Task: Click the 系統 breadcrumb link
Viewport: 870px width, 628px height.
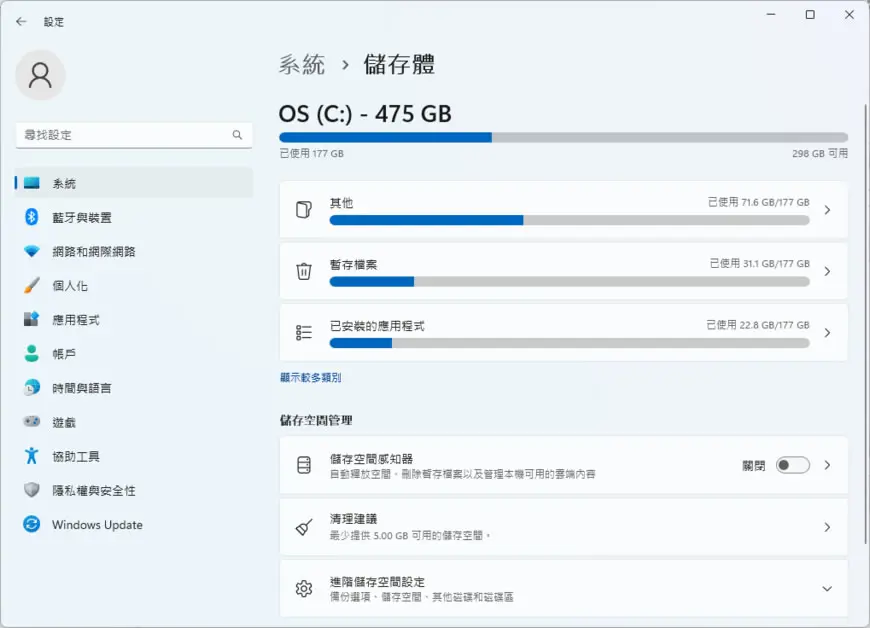Action: [x=301, y=65]
